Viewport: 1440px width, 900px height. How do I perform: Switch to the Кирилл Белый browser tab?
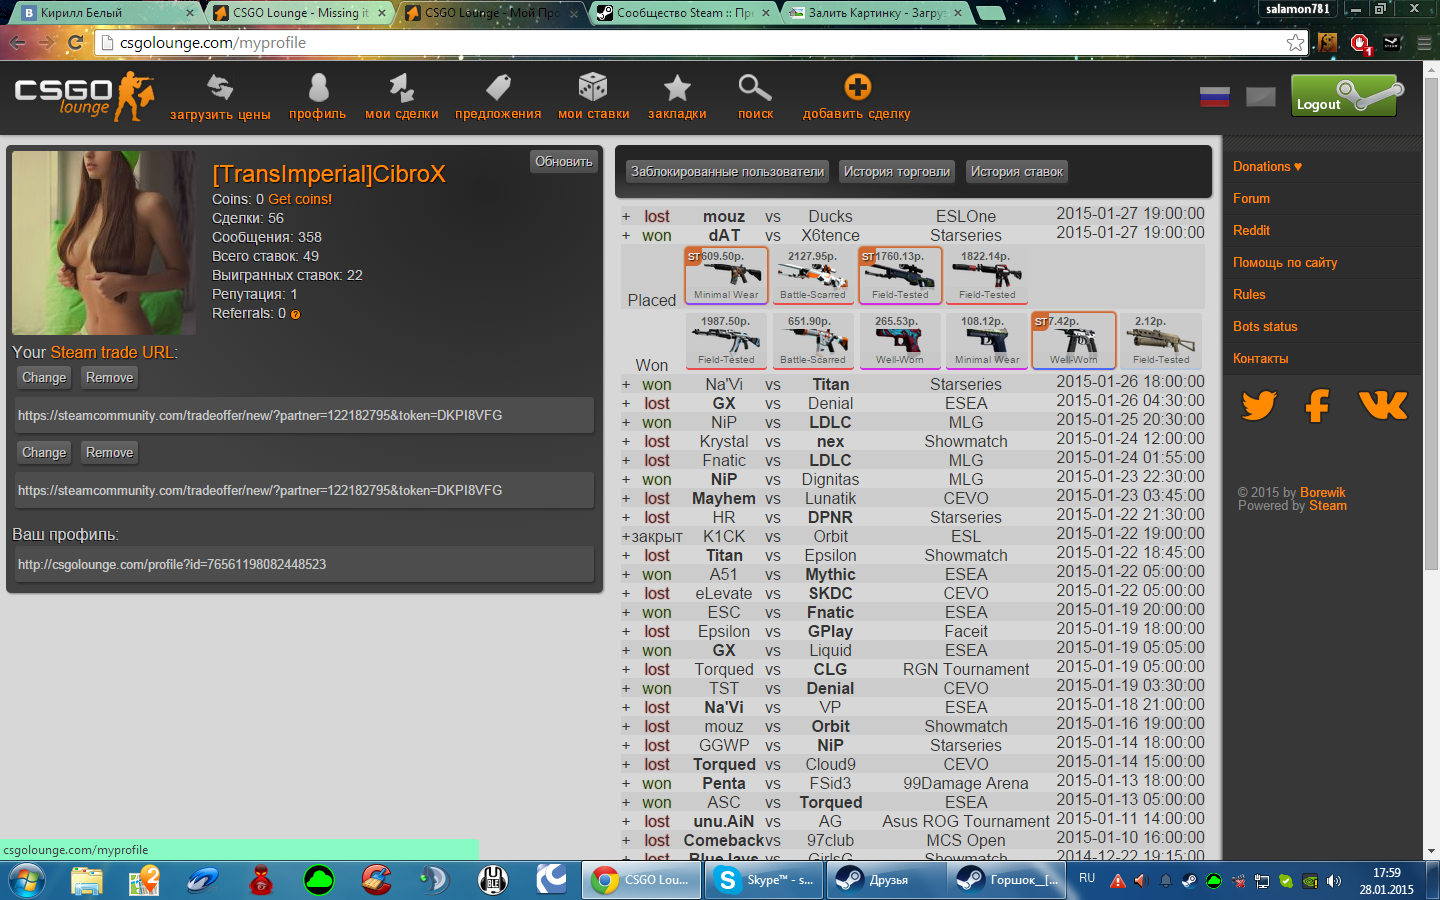point(105,13)
